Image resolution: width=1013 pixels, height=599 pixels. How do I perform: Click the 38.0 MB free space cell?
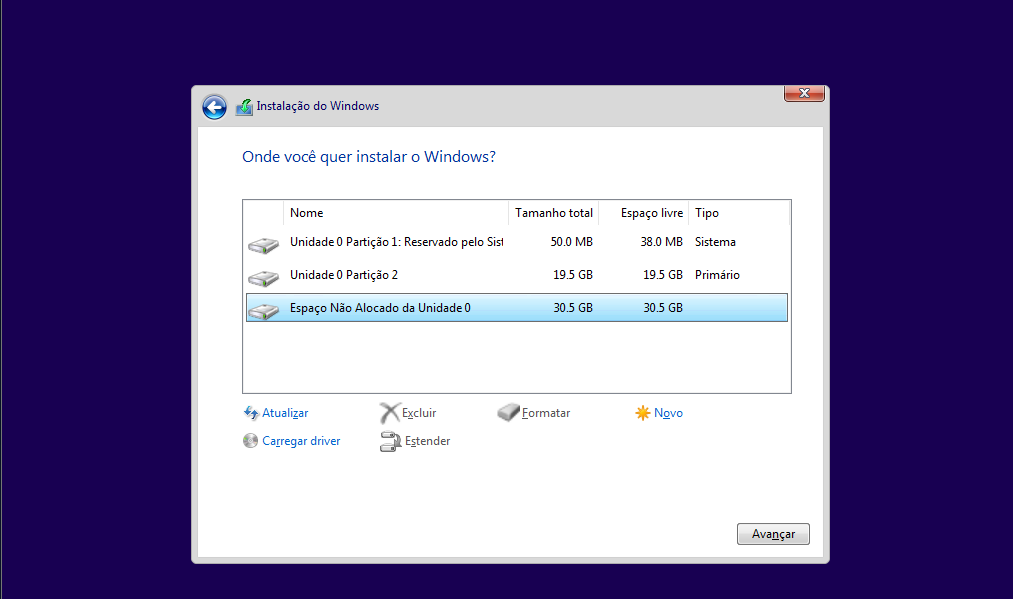click(662, 242)
